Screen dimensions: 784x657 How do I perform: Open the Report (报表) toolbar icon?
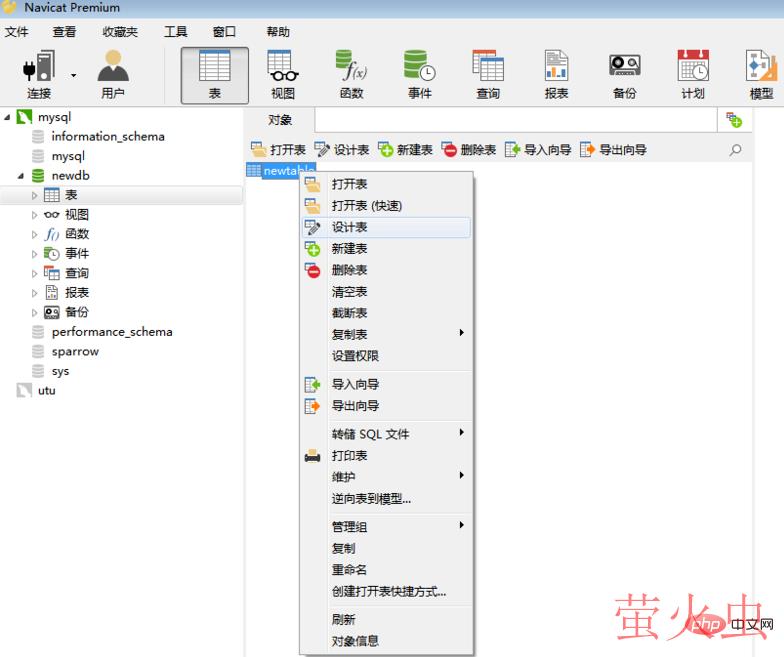point(556,75)
